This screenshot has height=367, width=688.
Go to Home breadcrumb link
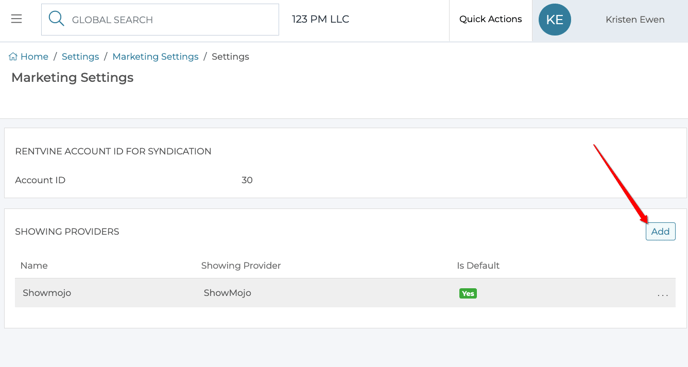click(34, 57)
